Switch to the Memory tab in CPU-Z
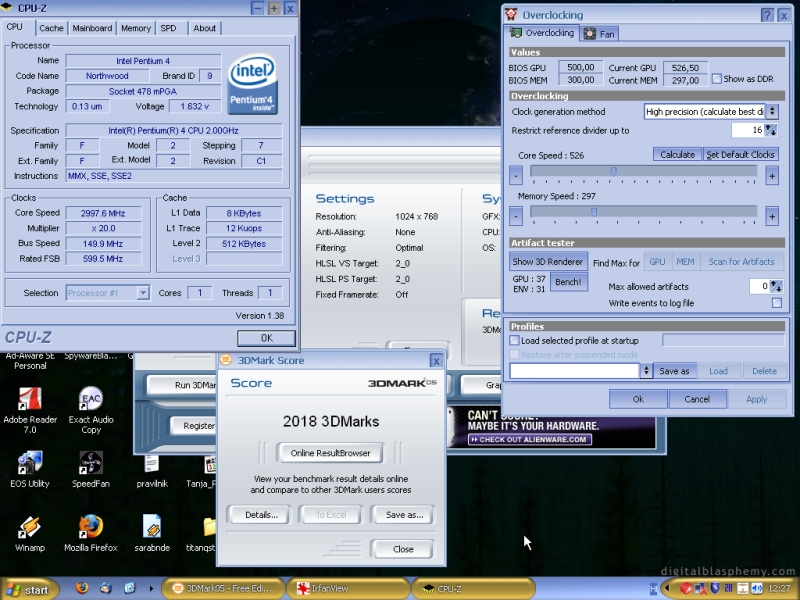800x600 pixels. 136,28
